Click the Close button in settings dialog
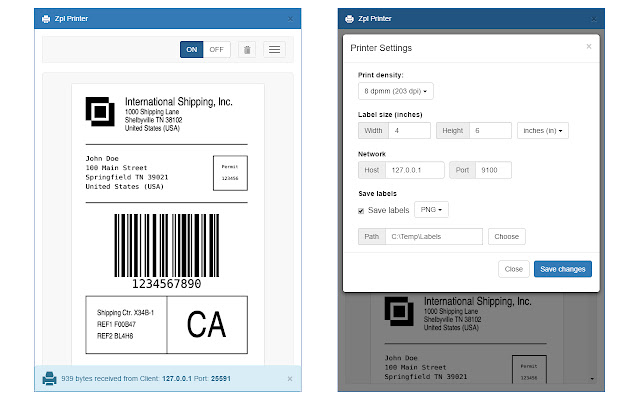The height and width of the screenshot is (400, 640). click(x=513, y=269)
